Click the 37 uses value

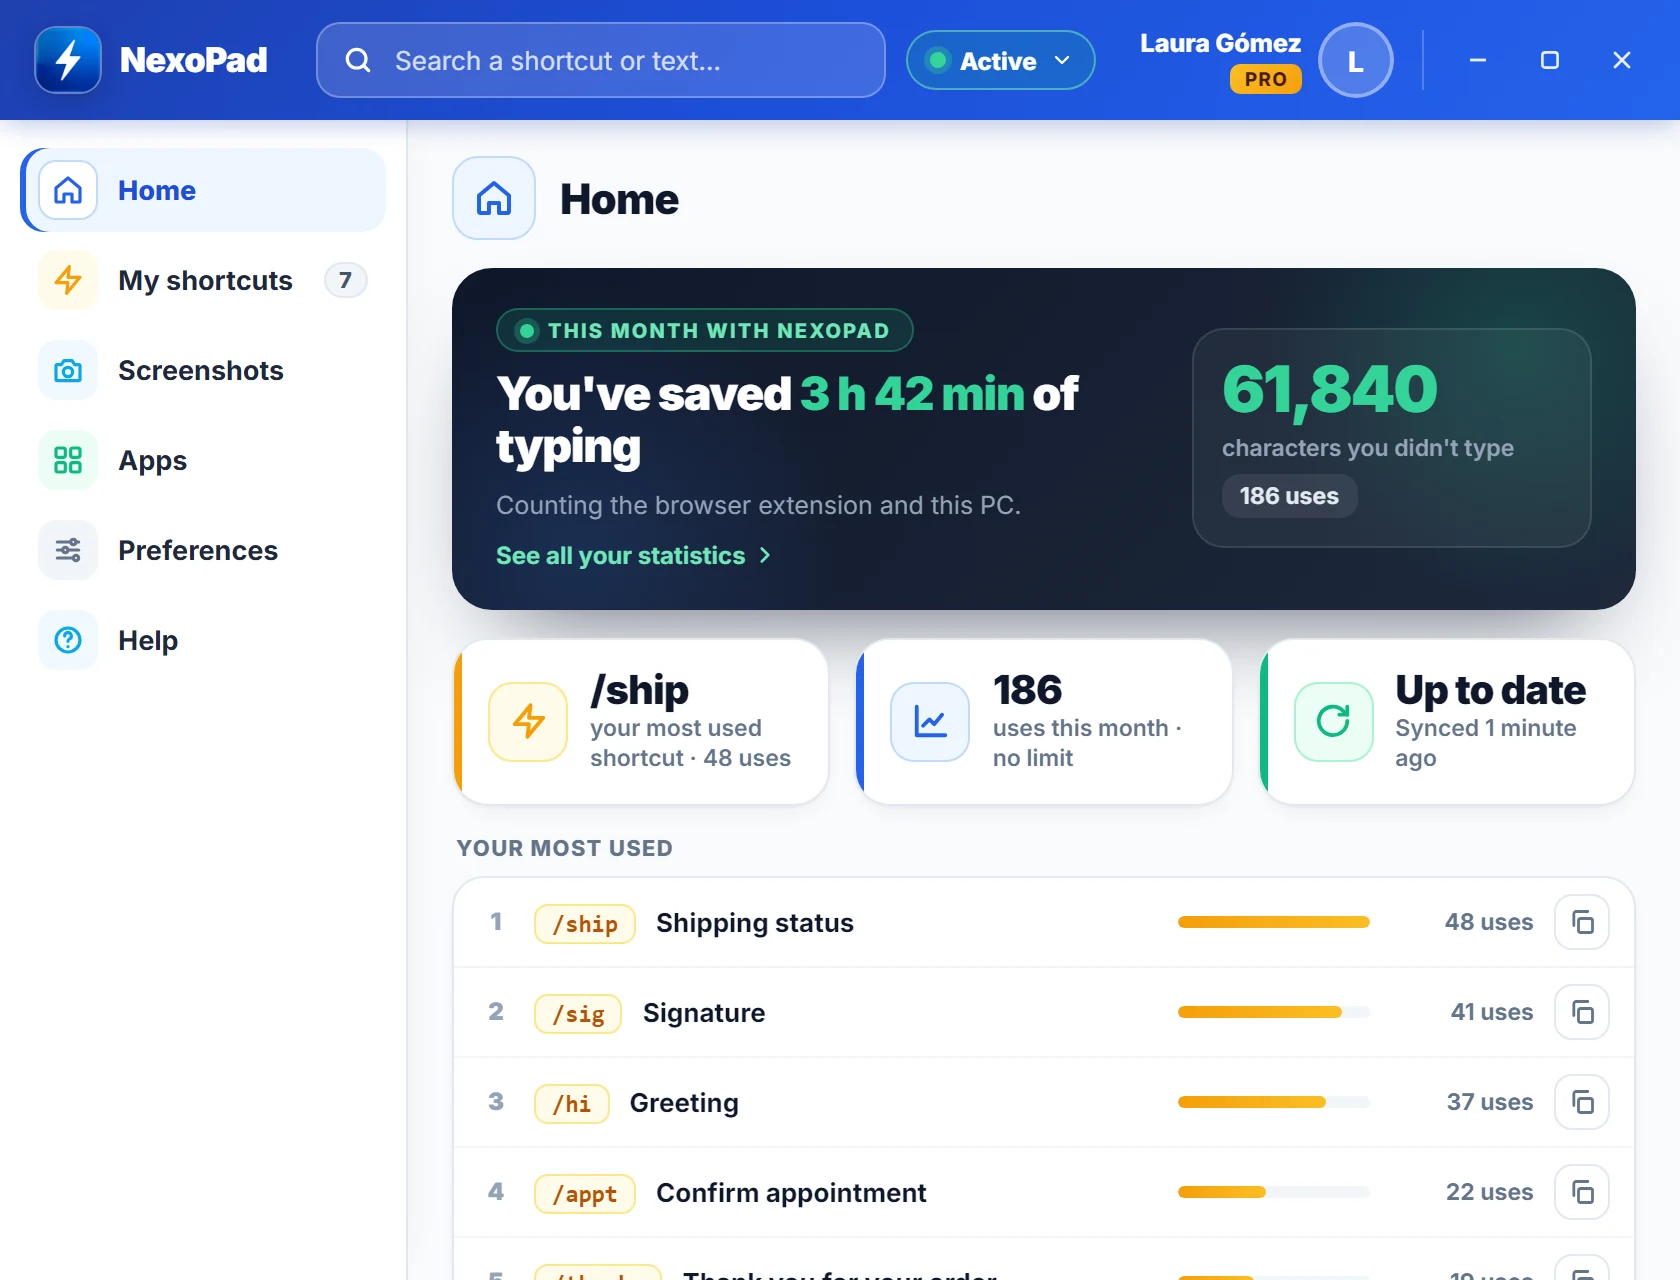[x=1490, y=1102]
